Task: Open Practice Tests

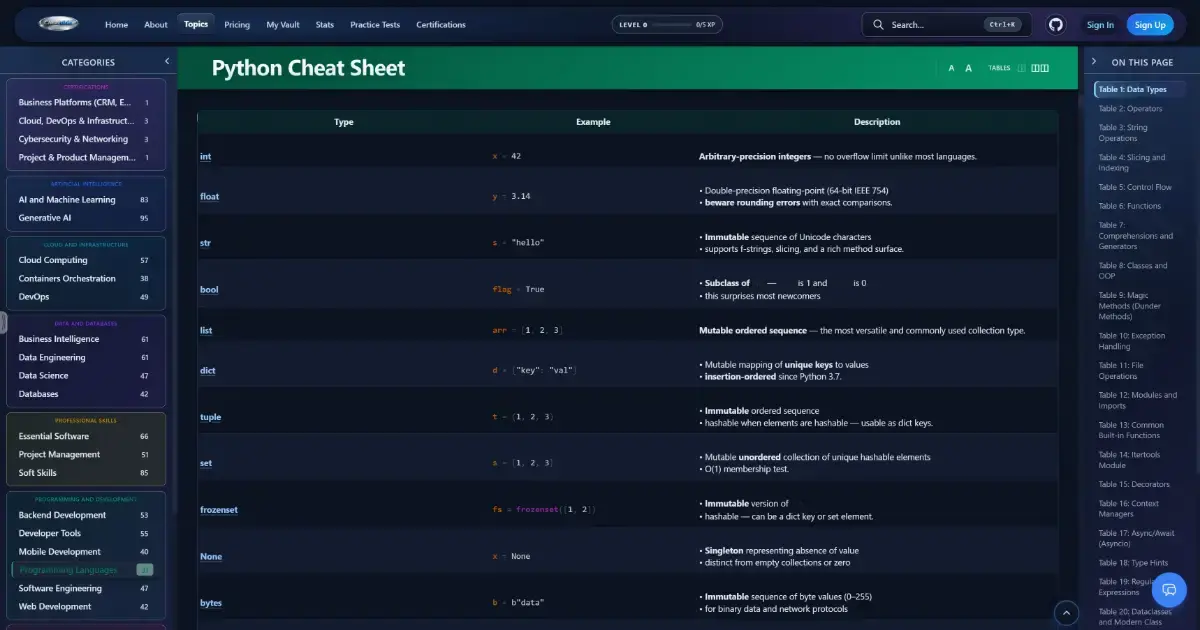Action: tap(375, 25)
